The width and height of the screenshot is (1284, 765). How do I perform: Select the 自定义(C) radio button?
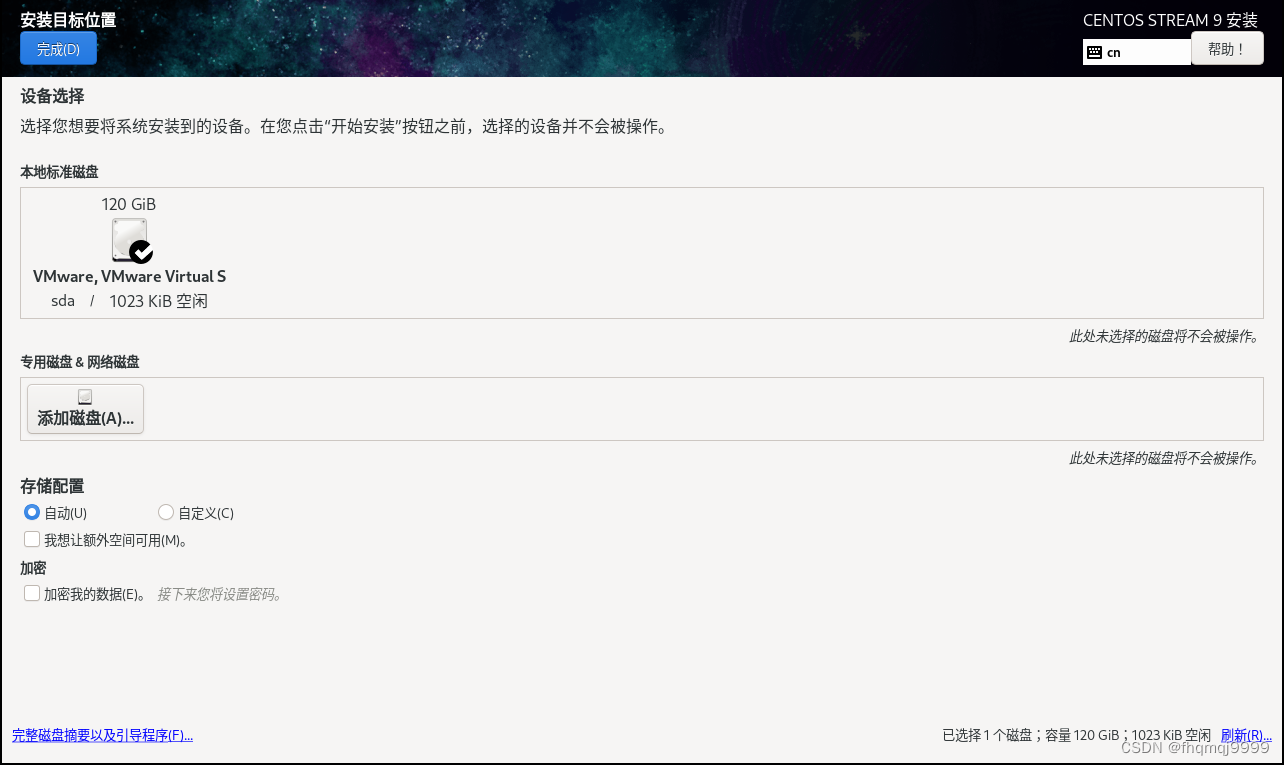tap(166, 512)
